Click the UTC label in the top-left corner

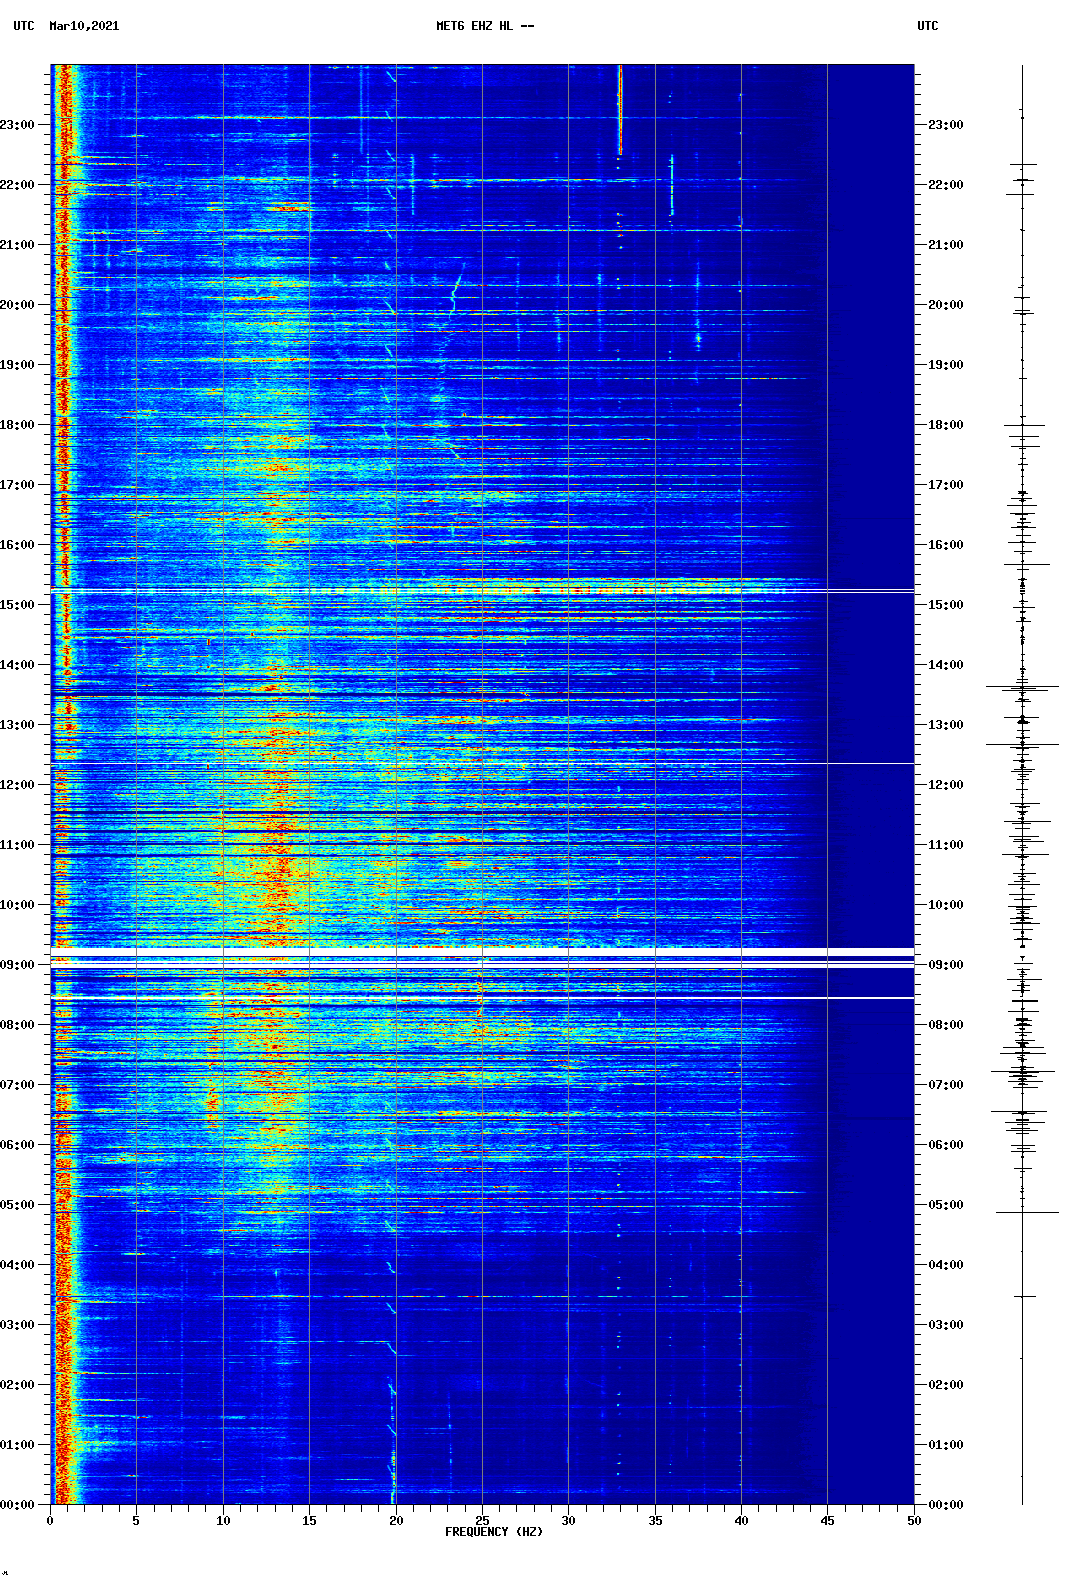click(24, 26)
